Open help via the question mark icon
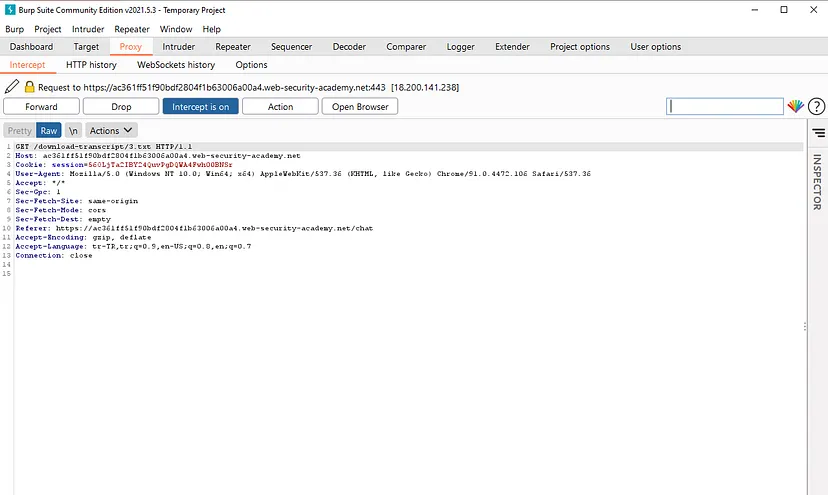The width and height of the screenshot is (828, 495). click(816, 106)
